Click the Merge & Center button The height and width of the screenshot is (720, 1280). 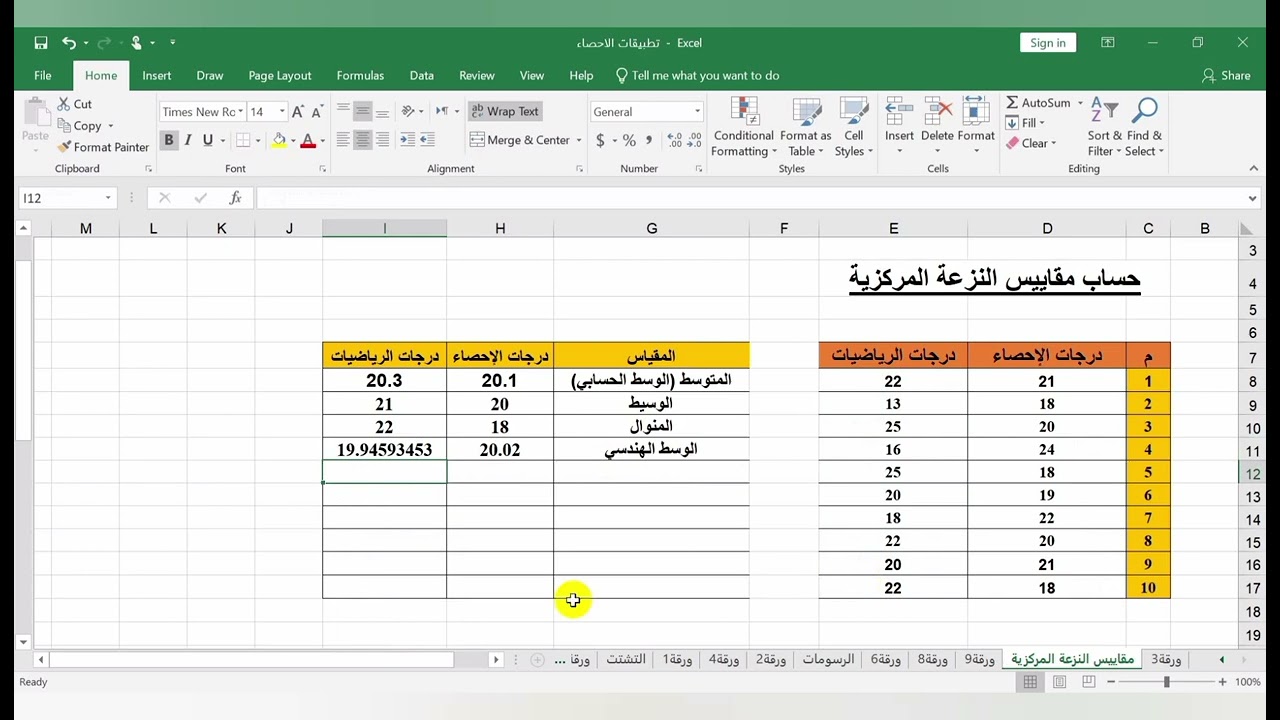(x=520, y=141)
